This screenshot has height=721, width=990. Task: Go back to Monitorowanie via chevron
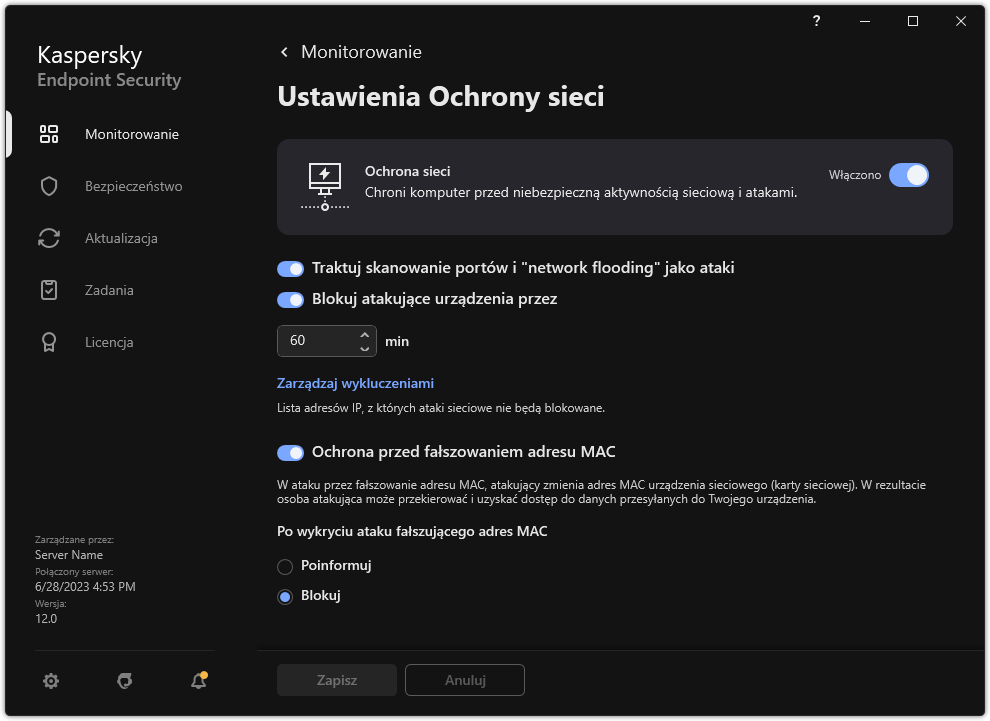[283, 51]
